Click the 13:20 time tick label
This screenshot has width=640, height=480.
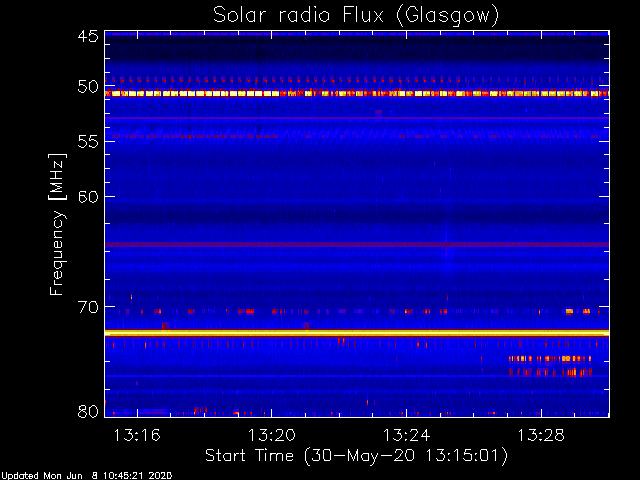(x=271, y=435)
